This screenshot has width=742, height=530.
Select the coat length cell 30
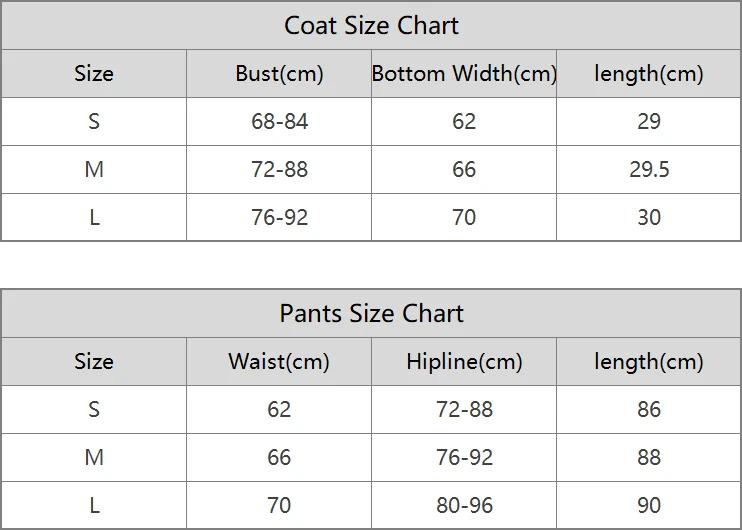coord(649,217)
